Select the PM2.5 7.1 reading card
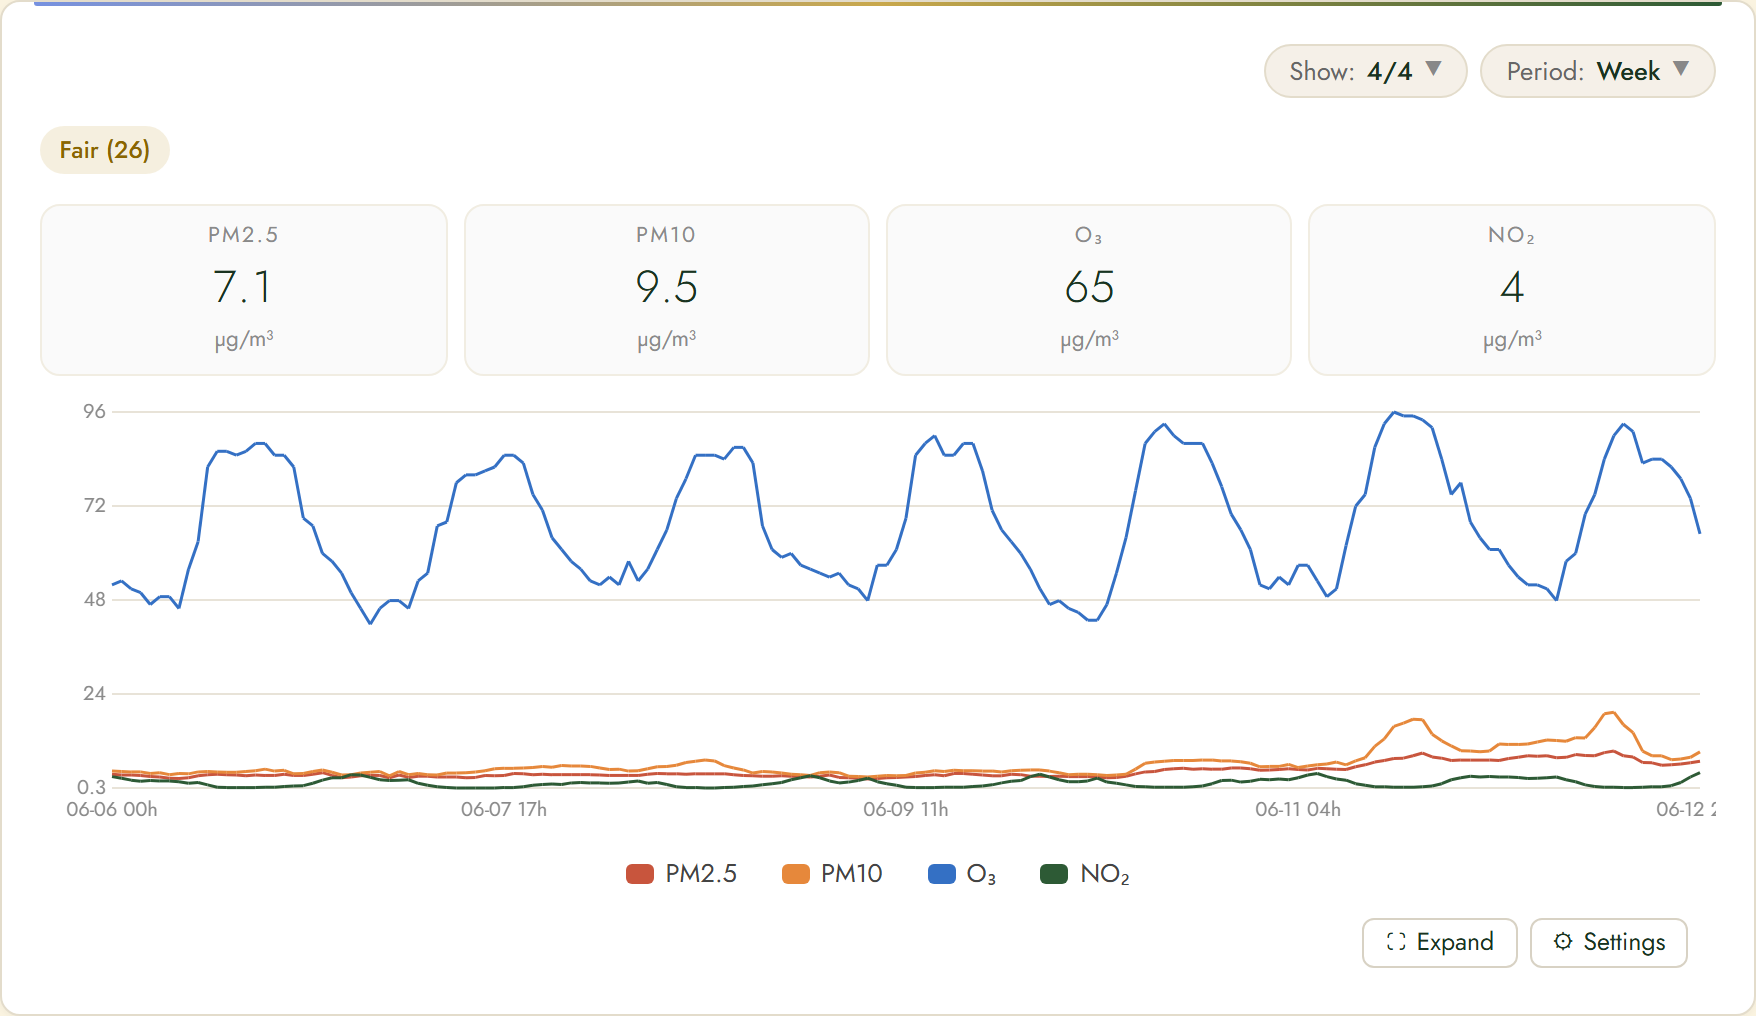This screenshot has width=1756, height=1016. 244,290
